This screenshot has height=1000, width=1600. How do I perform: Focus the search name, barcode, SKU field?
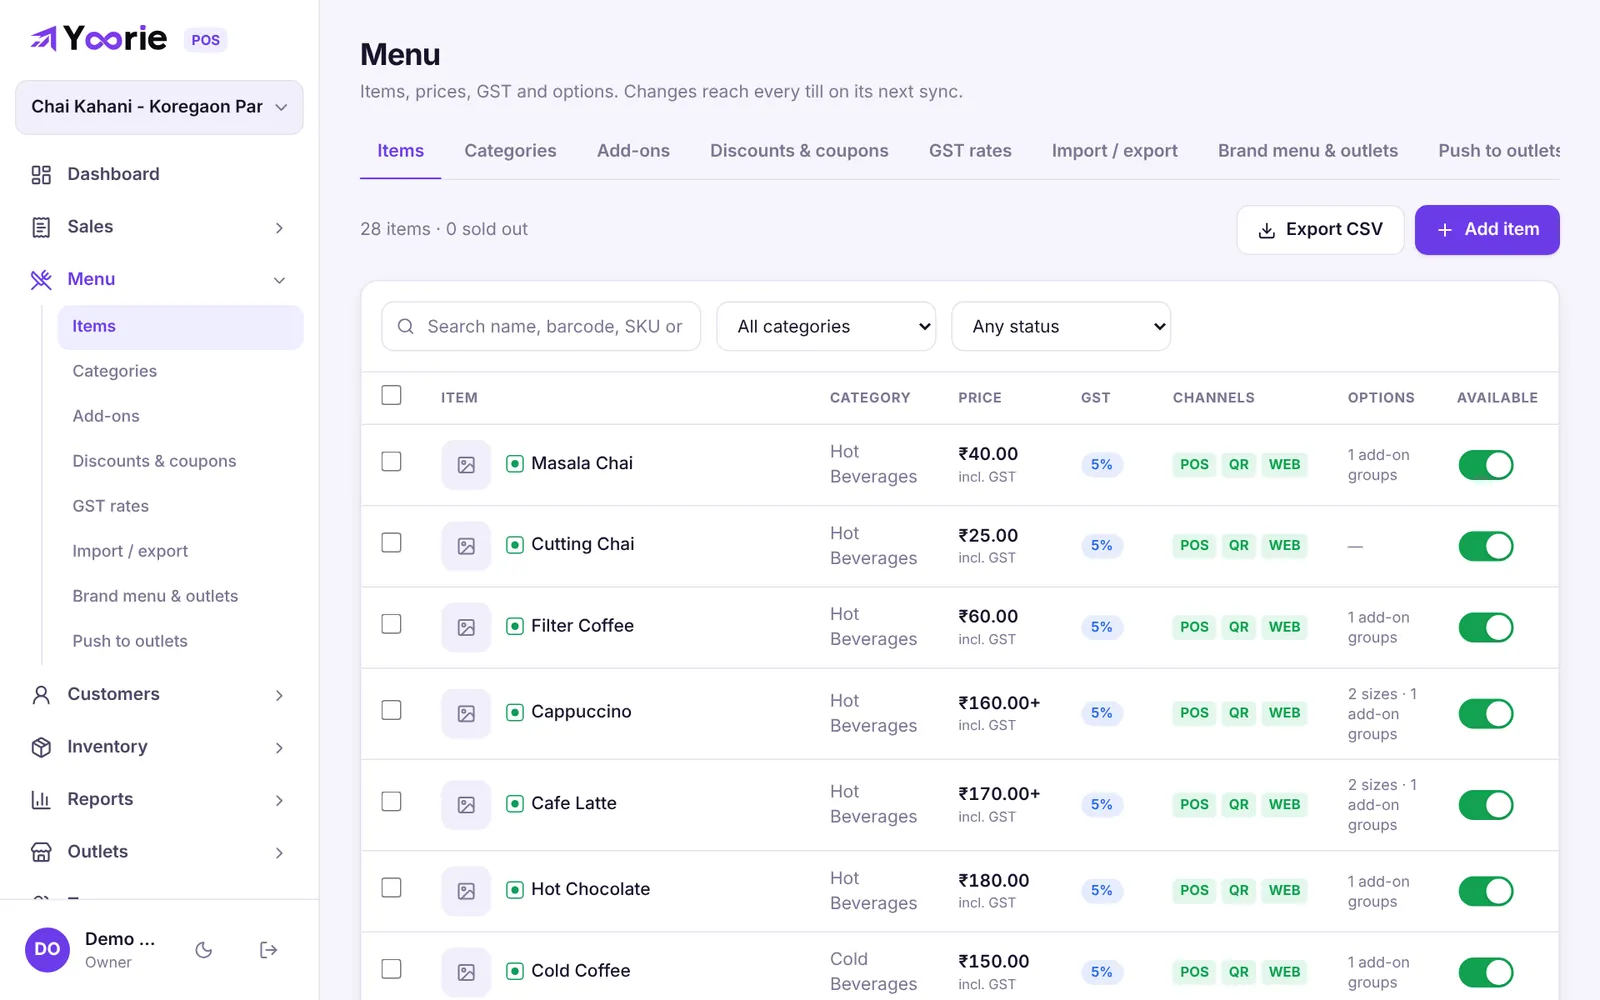click(x=541, y=327)
